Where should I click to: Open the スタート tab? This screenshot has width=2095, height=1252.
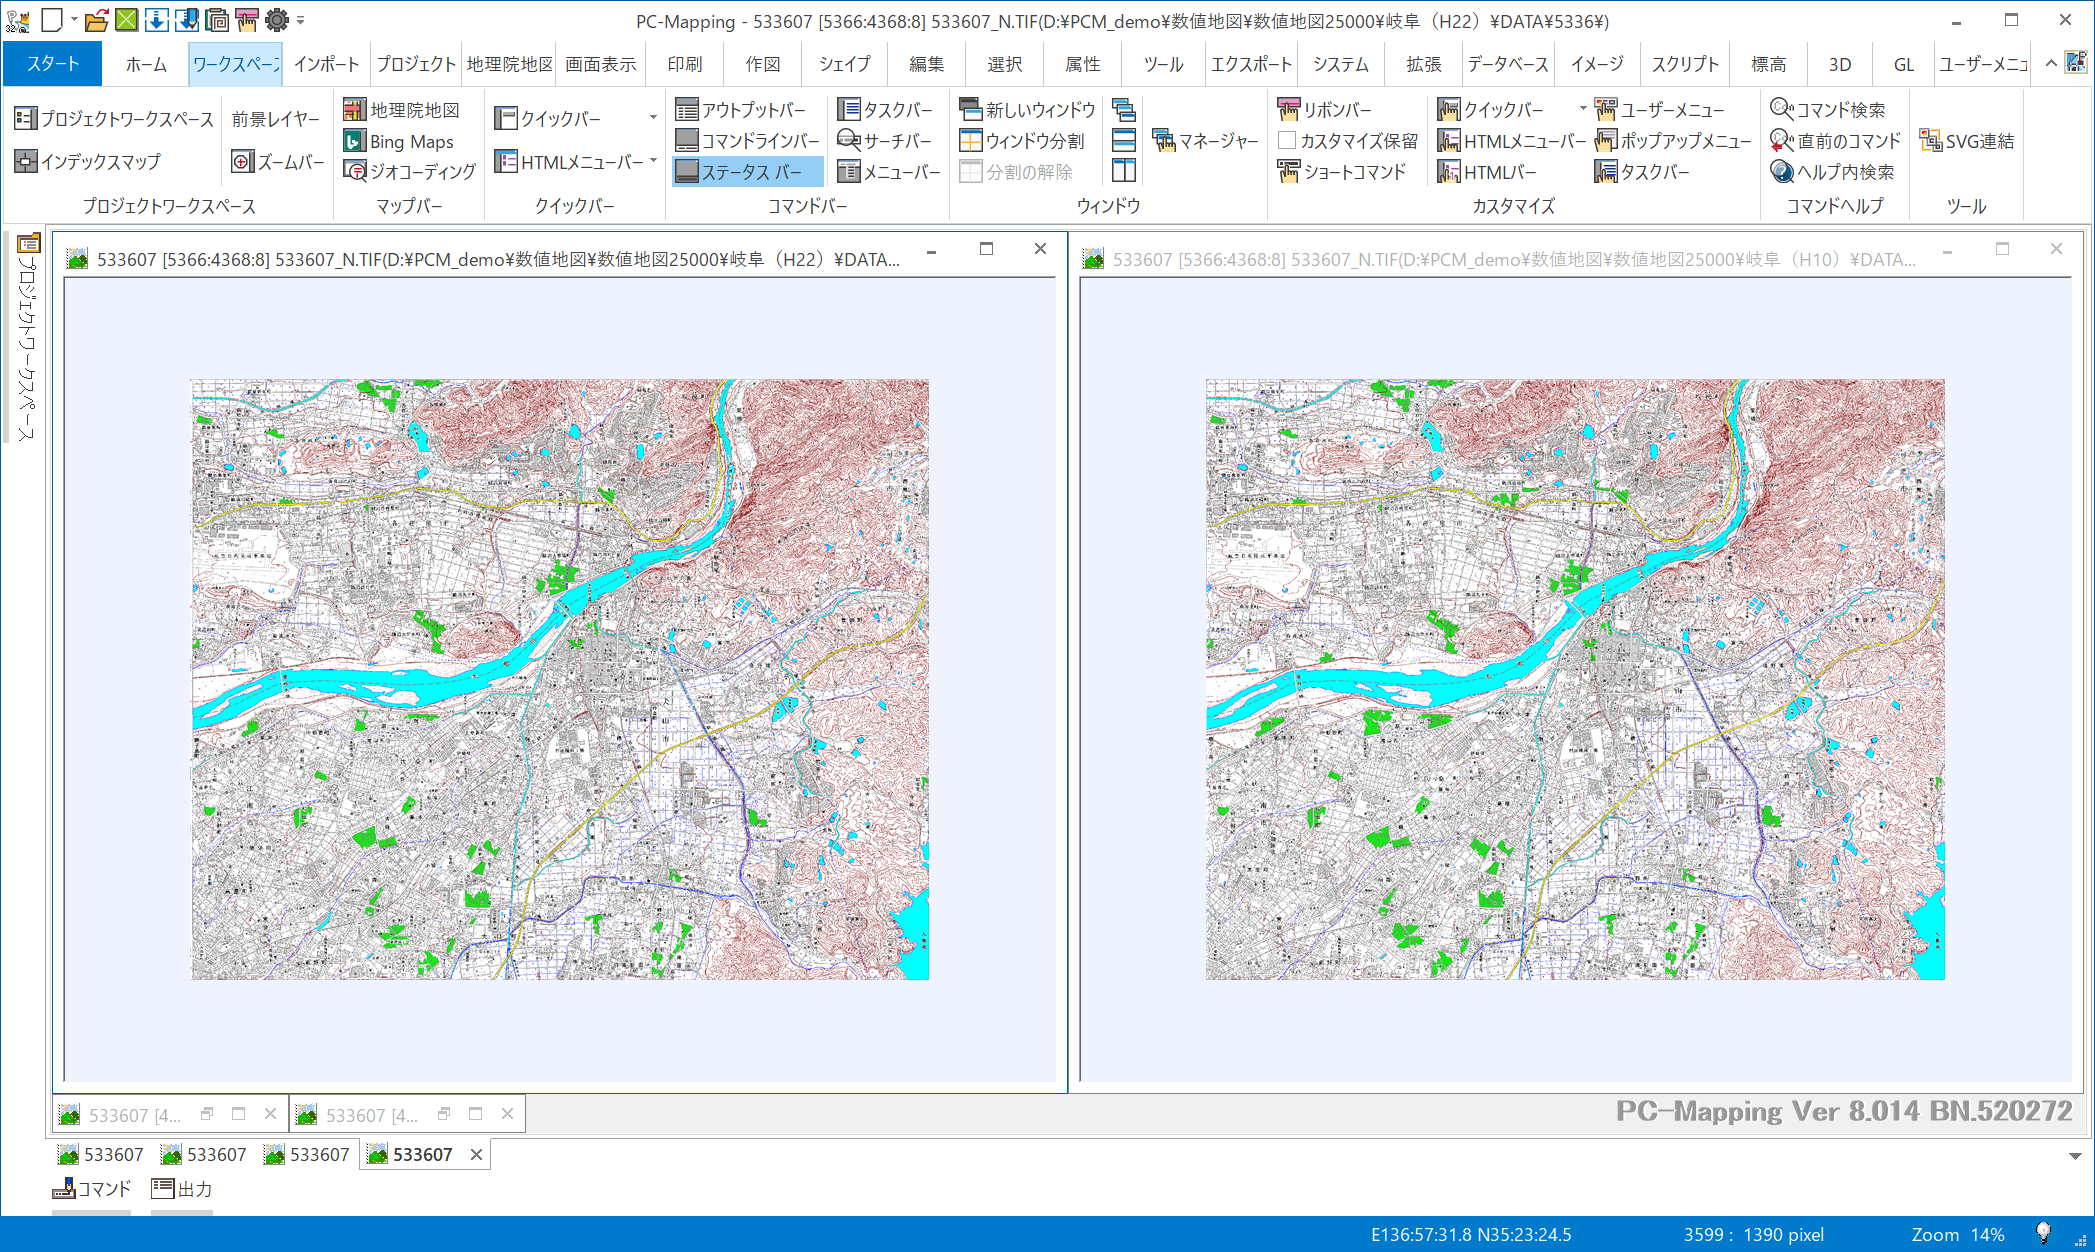52,64
